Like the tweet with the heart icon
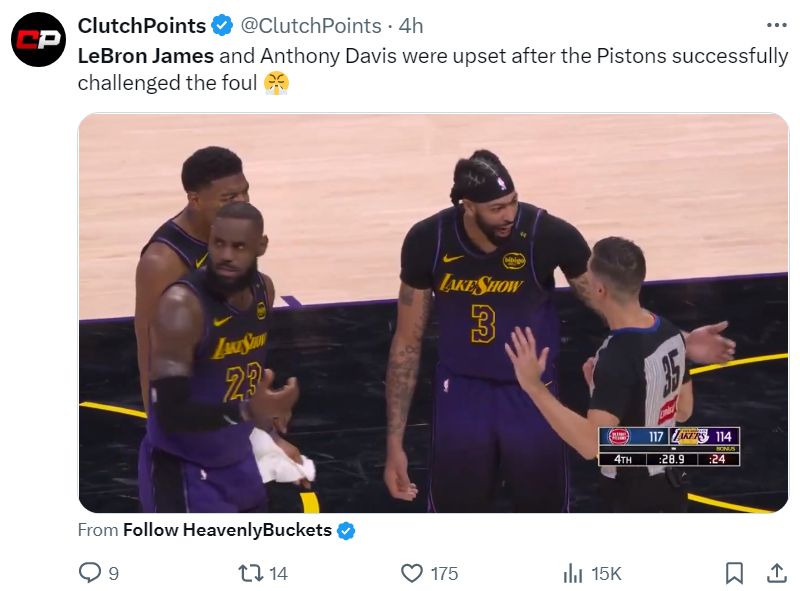 click(411, 572)
